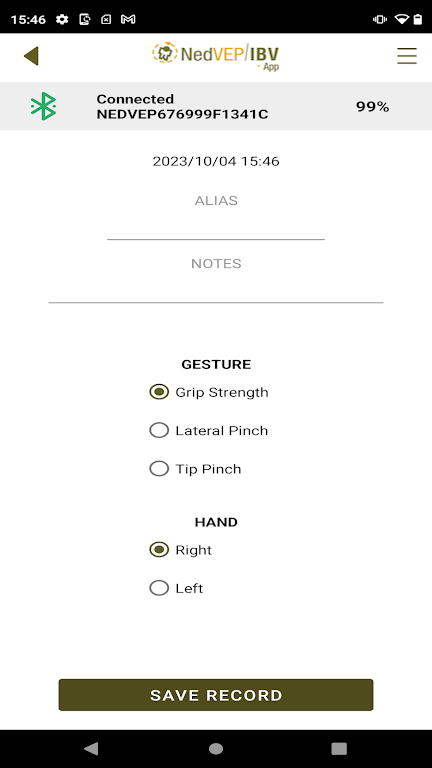The image size is (432, 768).
Task: Choose the Right hand option
Action: (181, 550)
